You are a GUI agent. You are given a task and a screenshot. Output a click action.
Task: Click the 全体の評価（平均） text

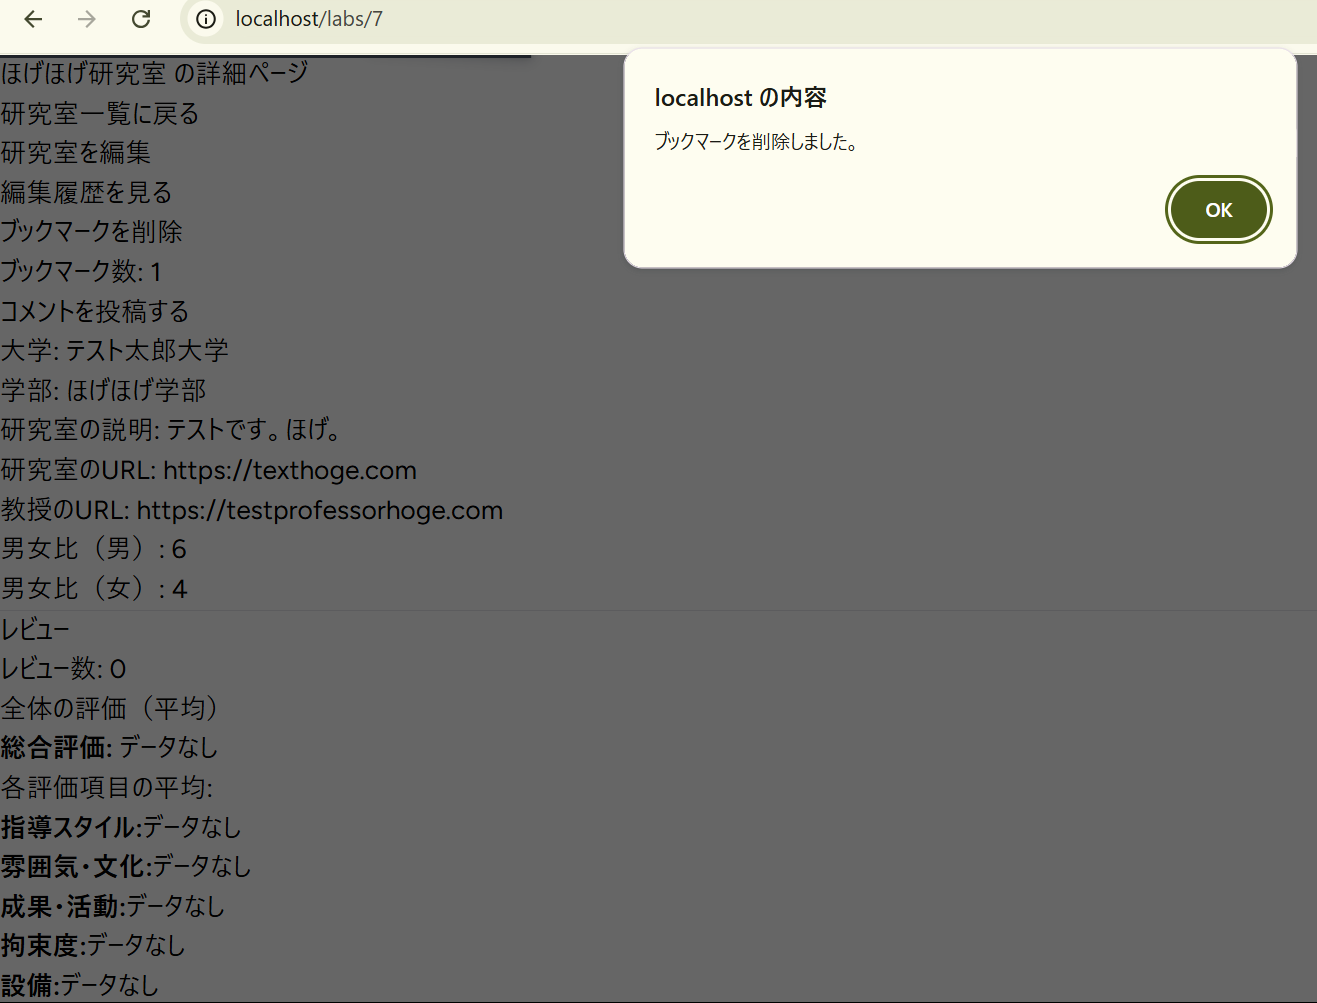pos(110,709)
